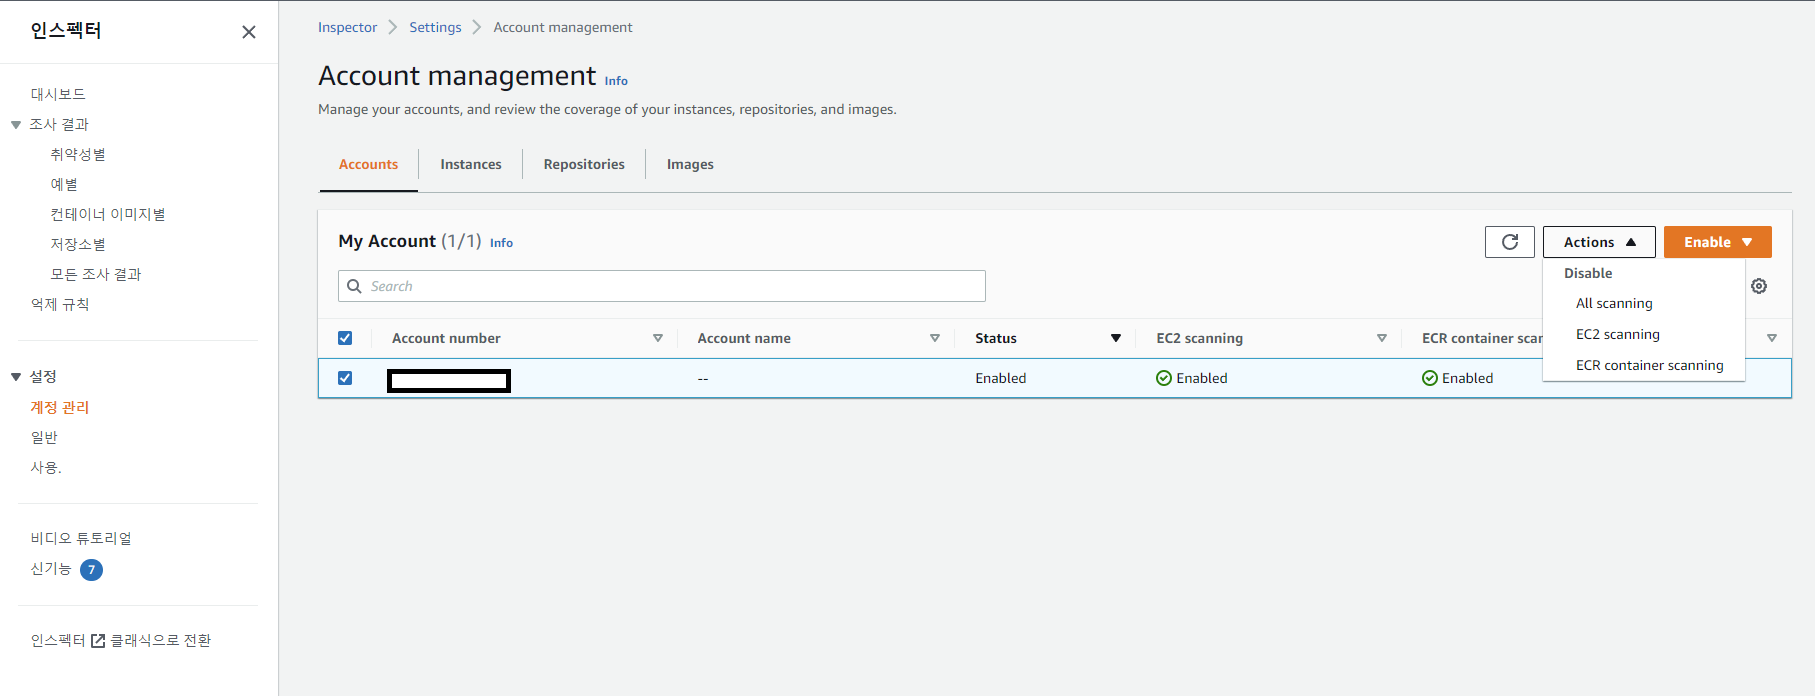Collapse the 조사 결과 navigation section

16,125
